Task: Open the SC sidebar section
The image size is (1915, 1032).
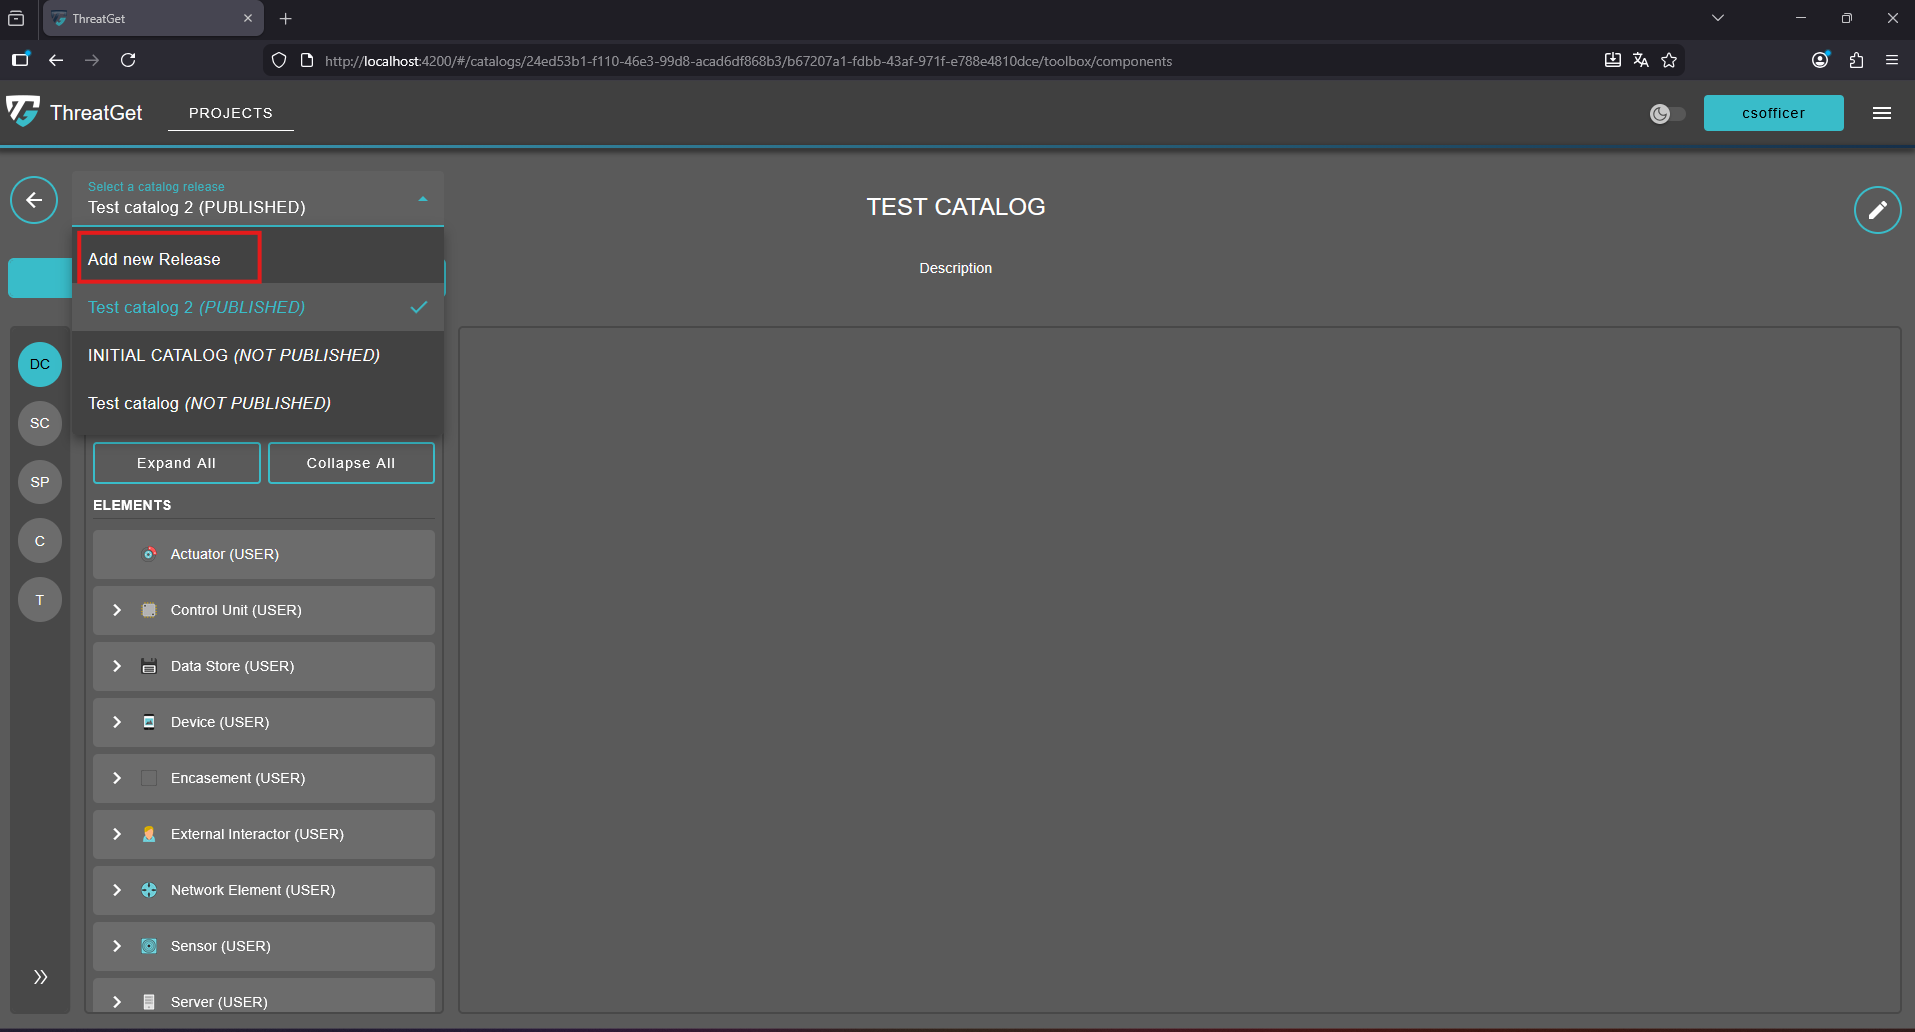Action: click(x=40, y=423)
